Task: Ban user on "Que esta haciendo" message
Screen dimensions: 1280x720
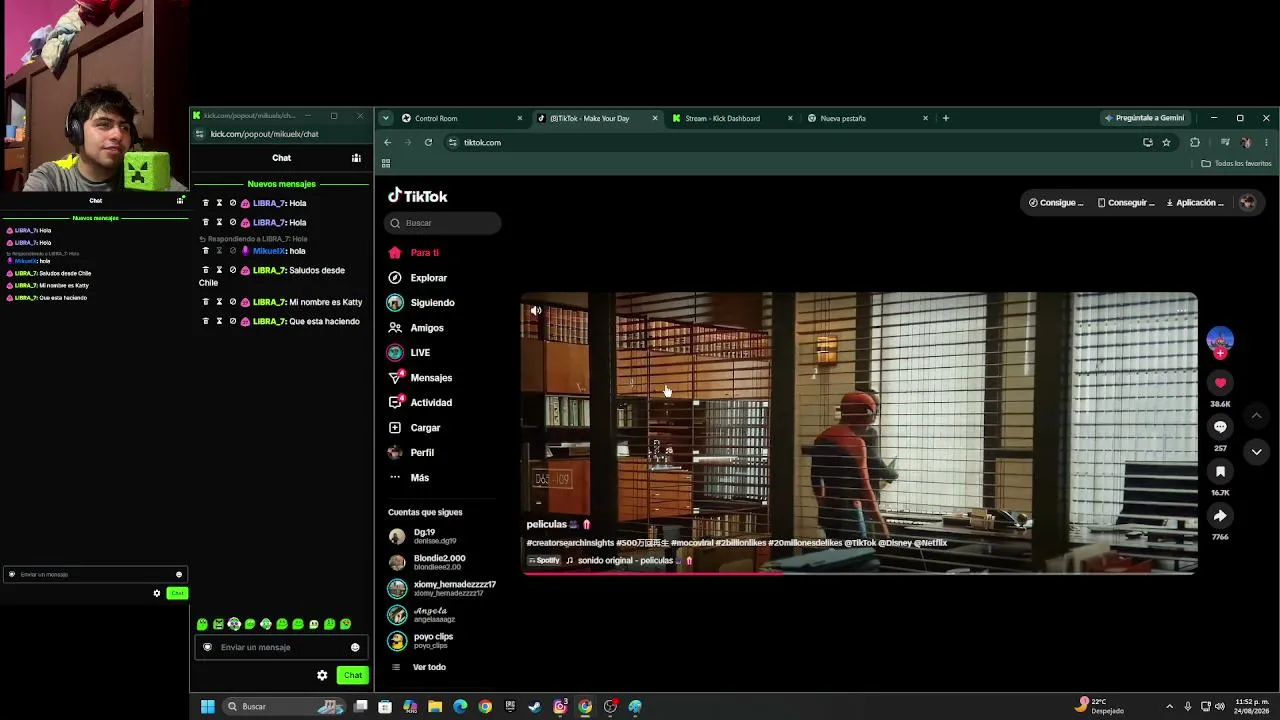Action: tap(233, 321)
